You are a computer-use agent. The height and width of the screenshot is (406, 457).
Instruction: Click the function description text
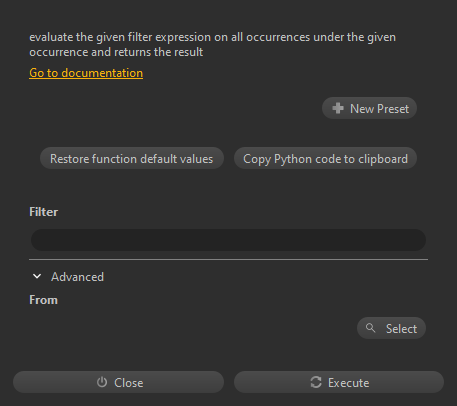coord(212,44)
